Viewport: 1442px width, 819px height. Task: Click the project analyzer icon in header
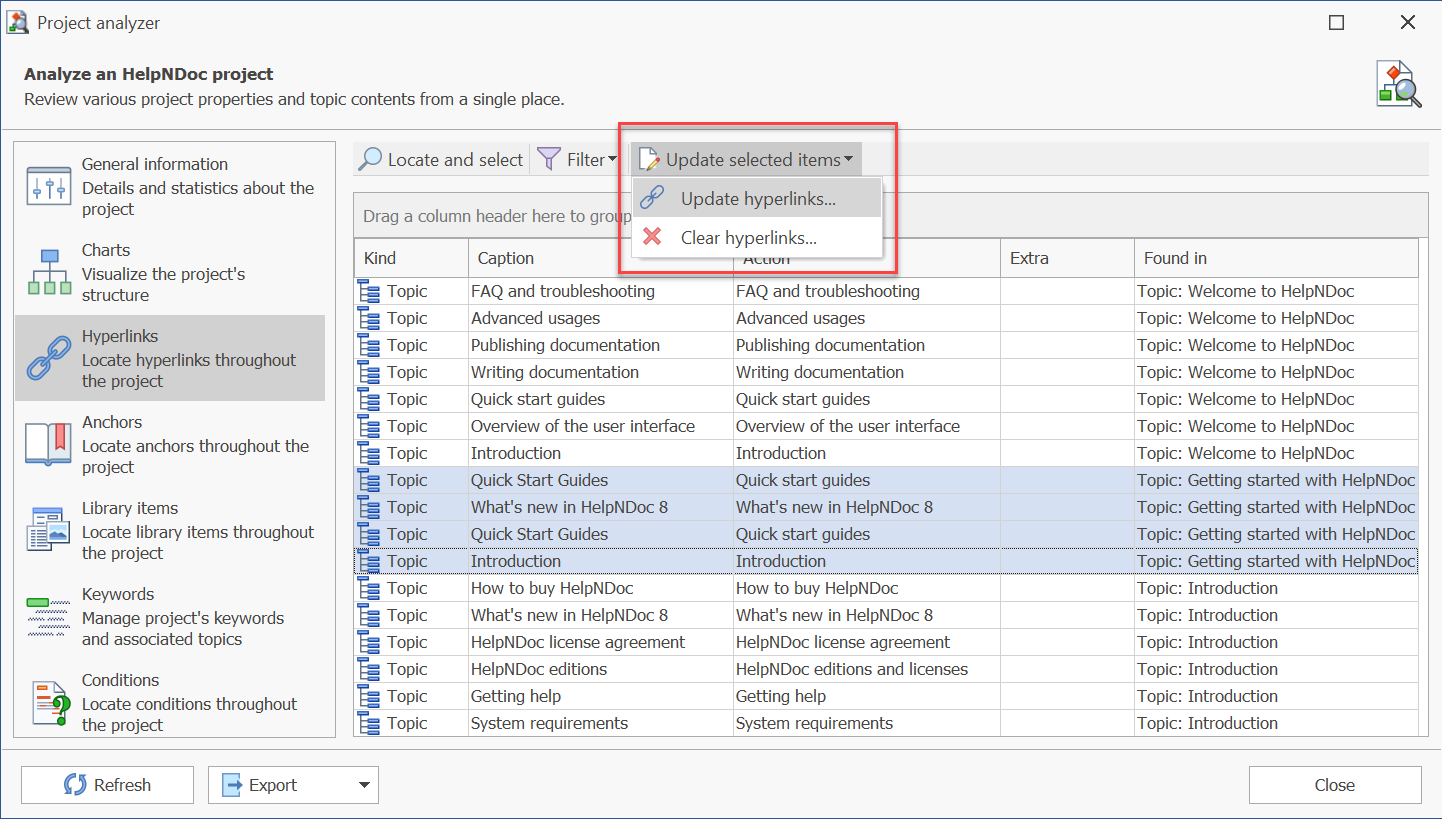point(1398,84)
